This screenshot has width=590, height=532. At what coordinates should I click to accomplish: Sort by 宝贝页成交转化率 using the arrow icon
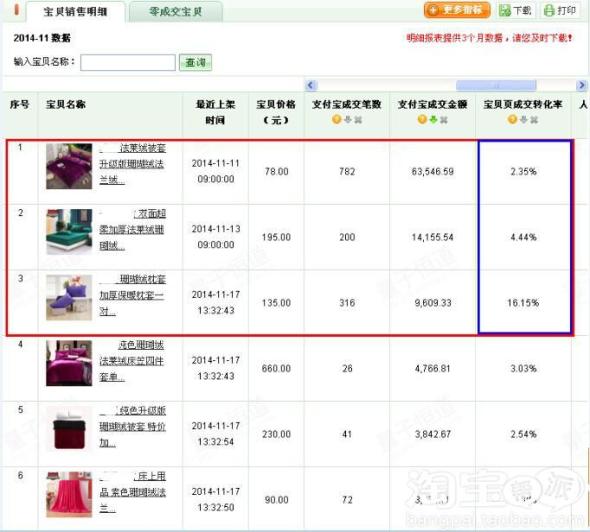point(523,119)
